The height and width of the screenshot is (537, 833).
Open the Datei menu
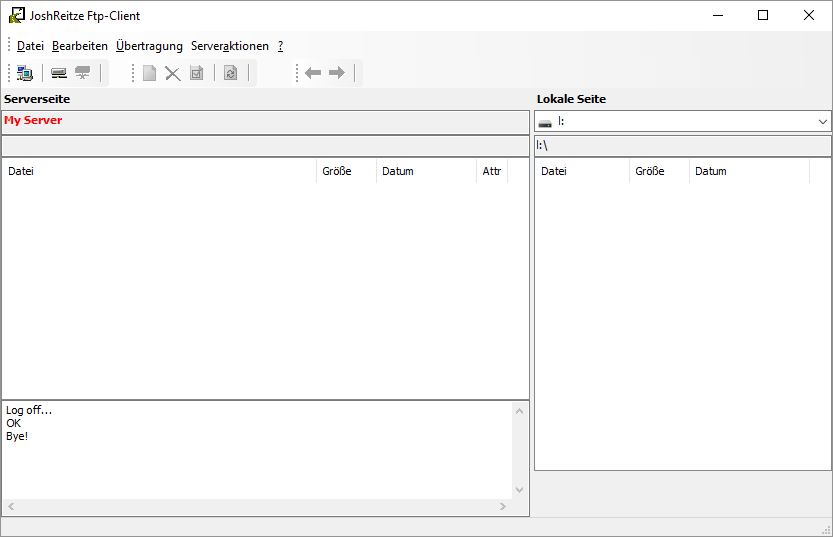[30, 46]
